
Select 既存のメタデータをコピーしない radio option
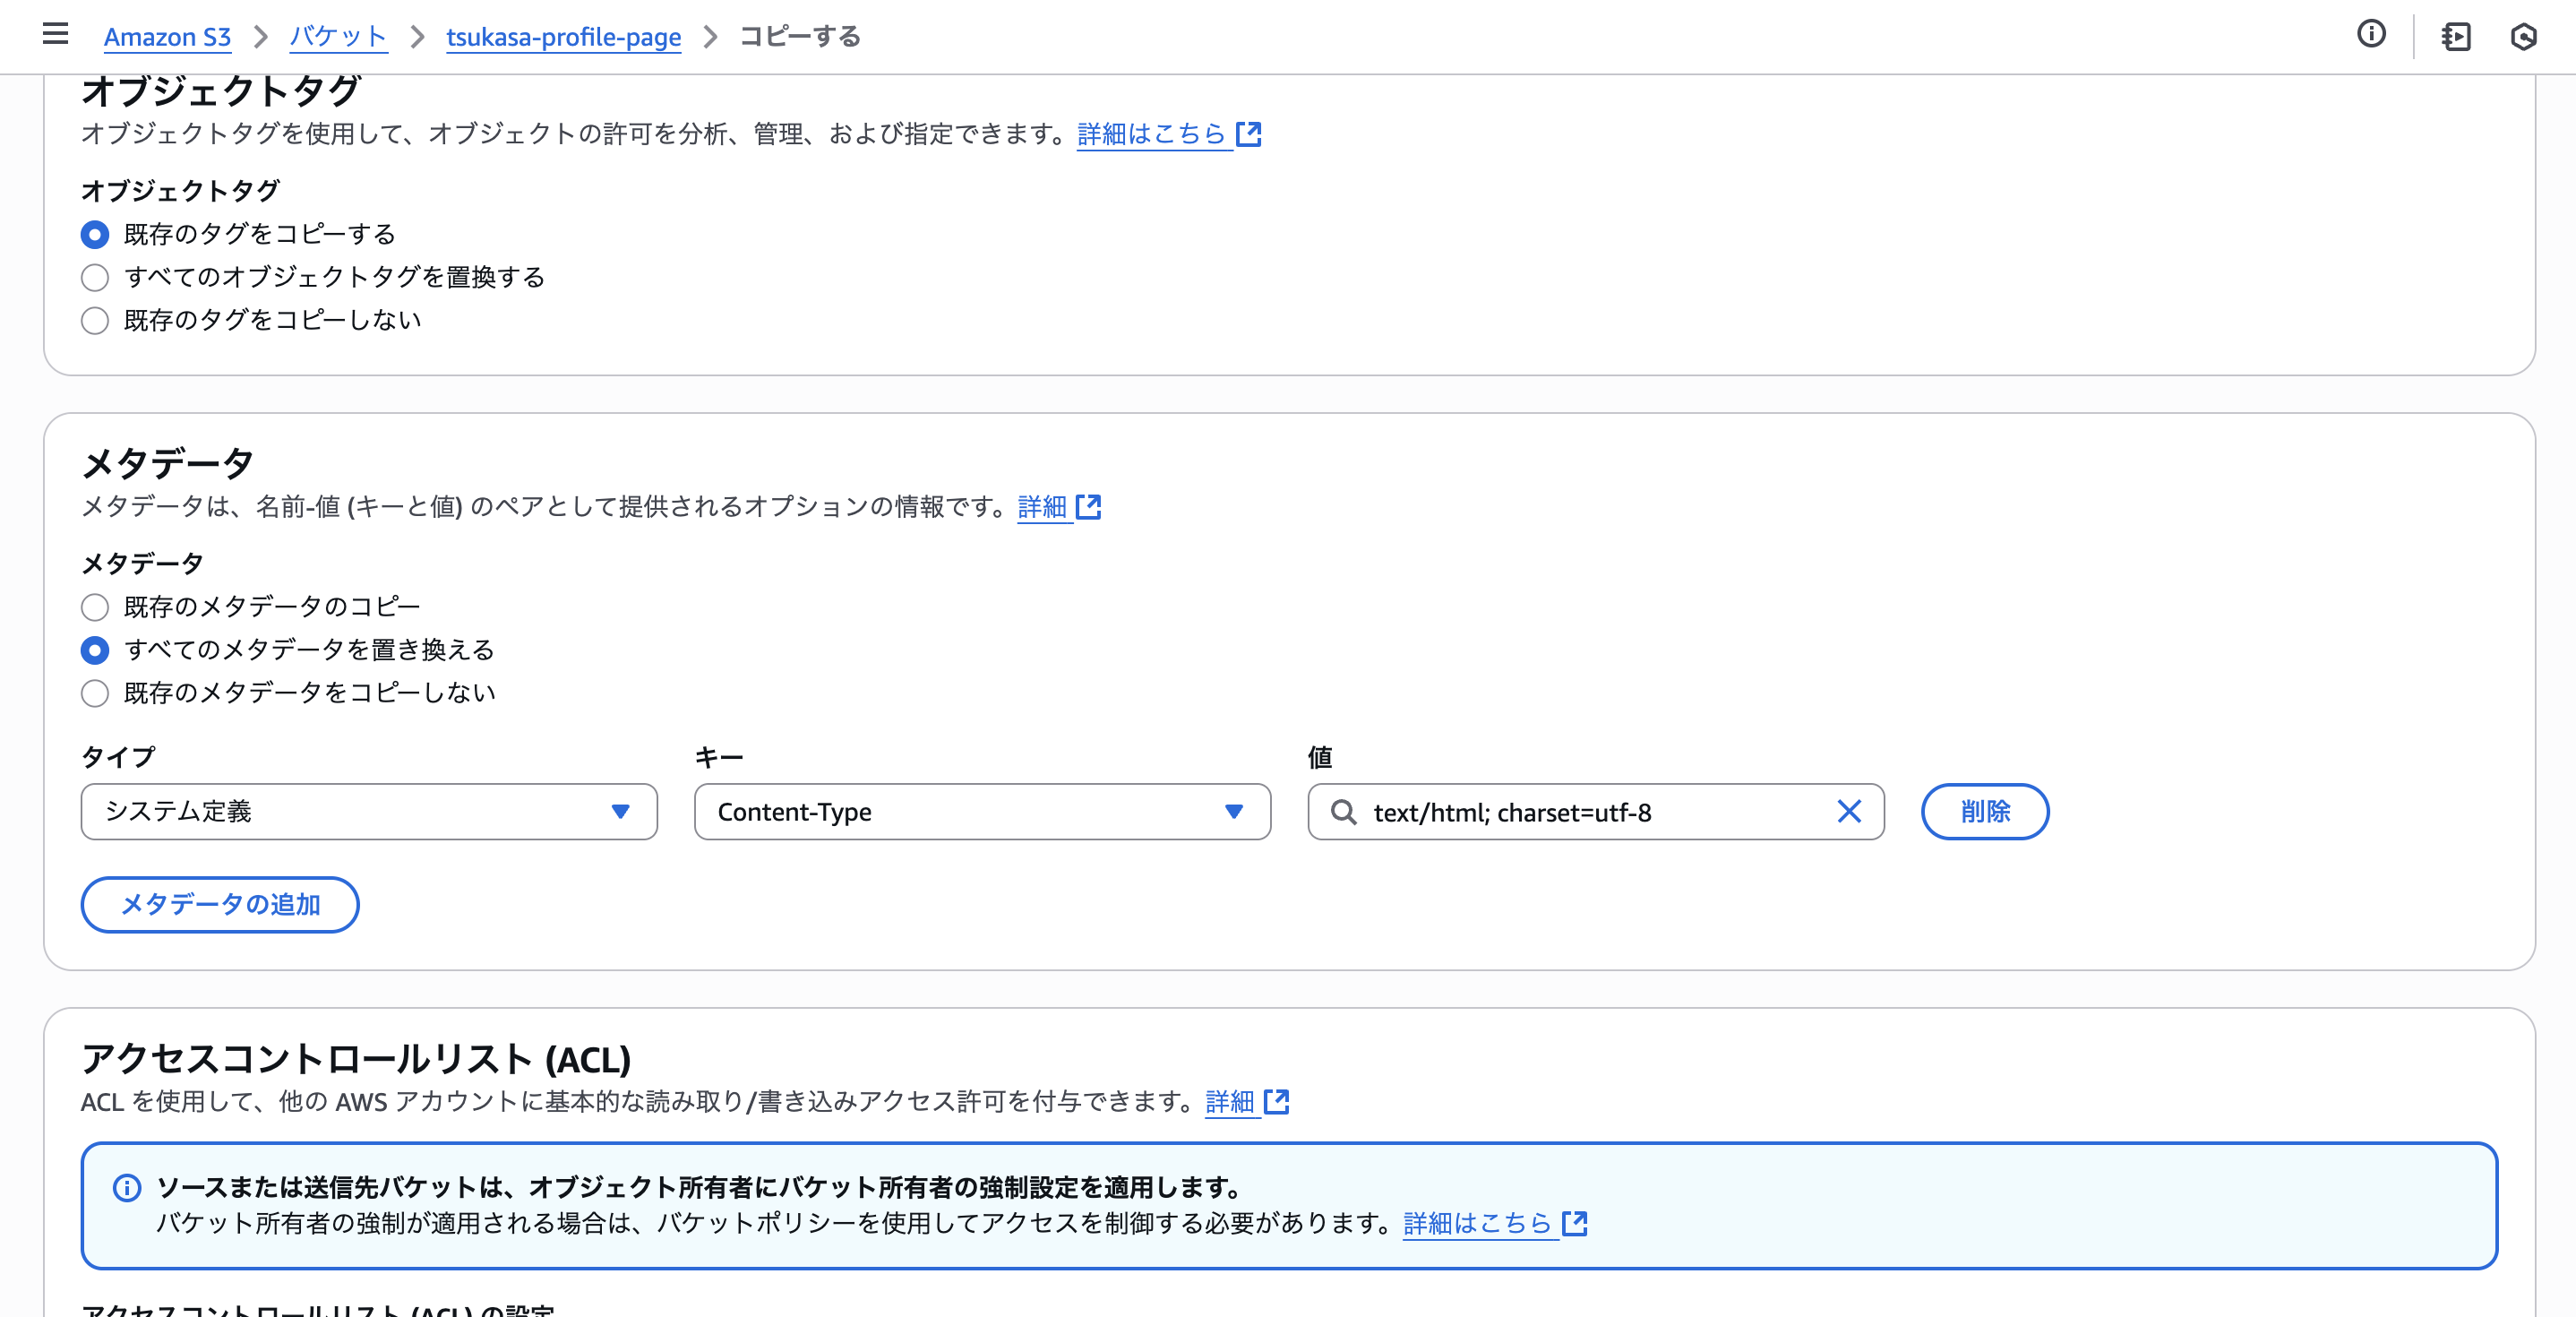click(95, 693)
